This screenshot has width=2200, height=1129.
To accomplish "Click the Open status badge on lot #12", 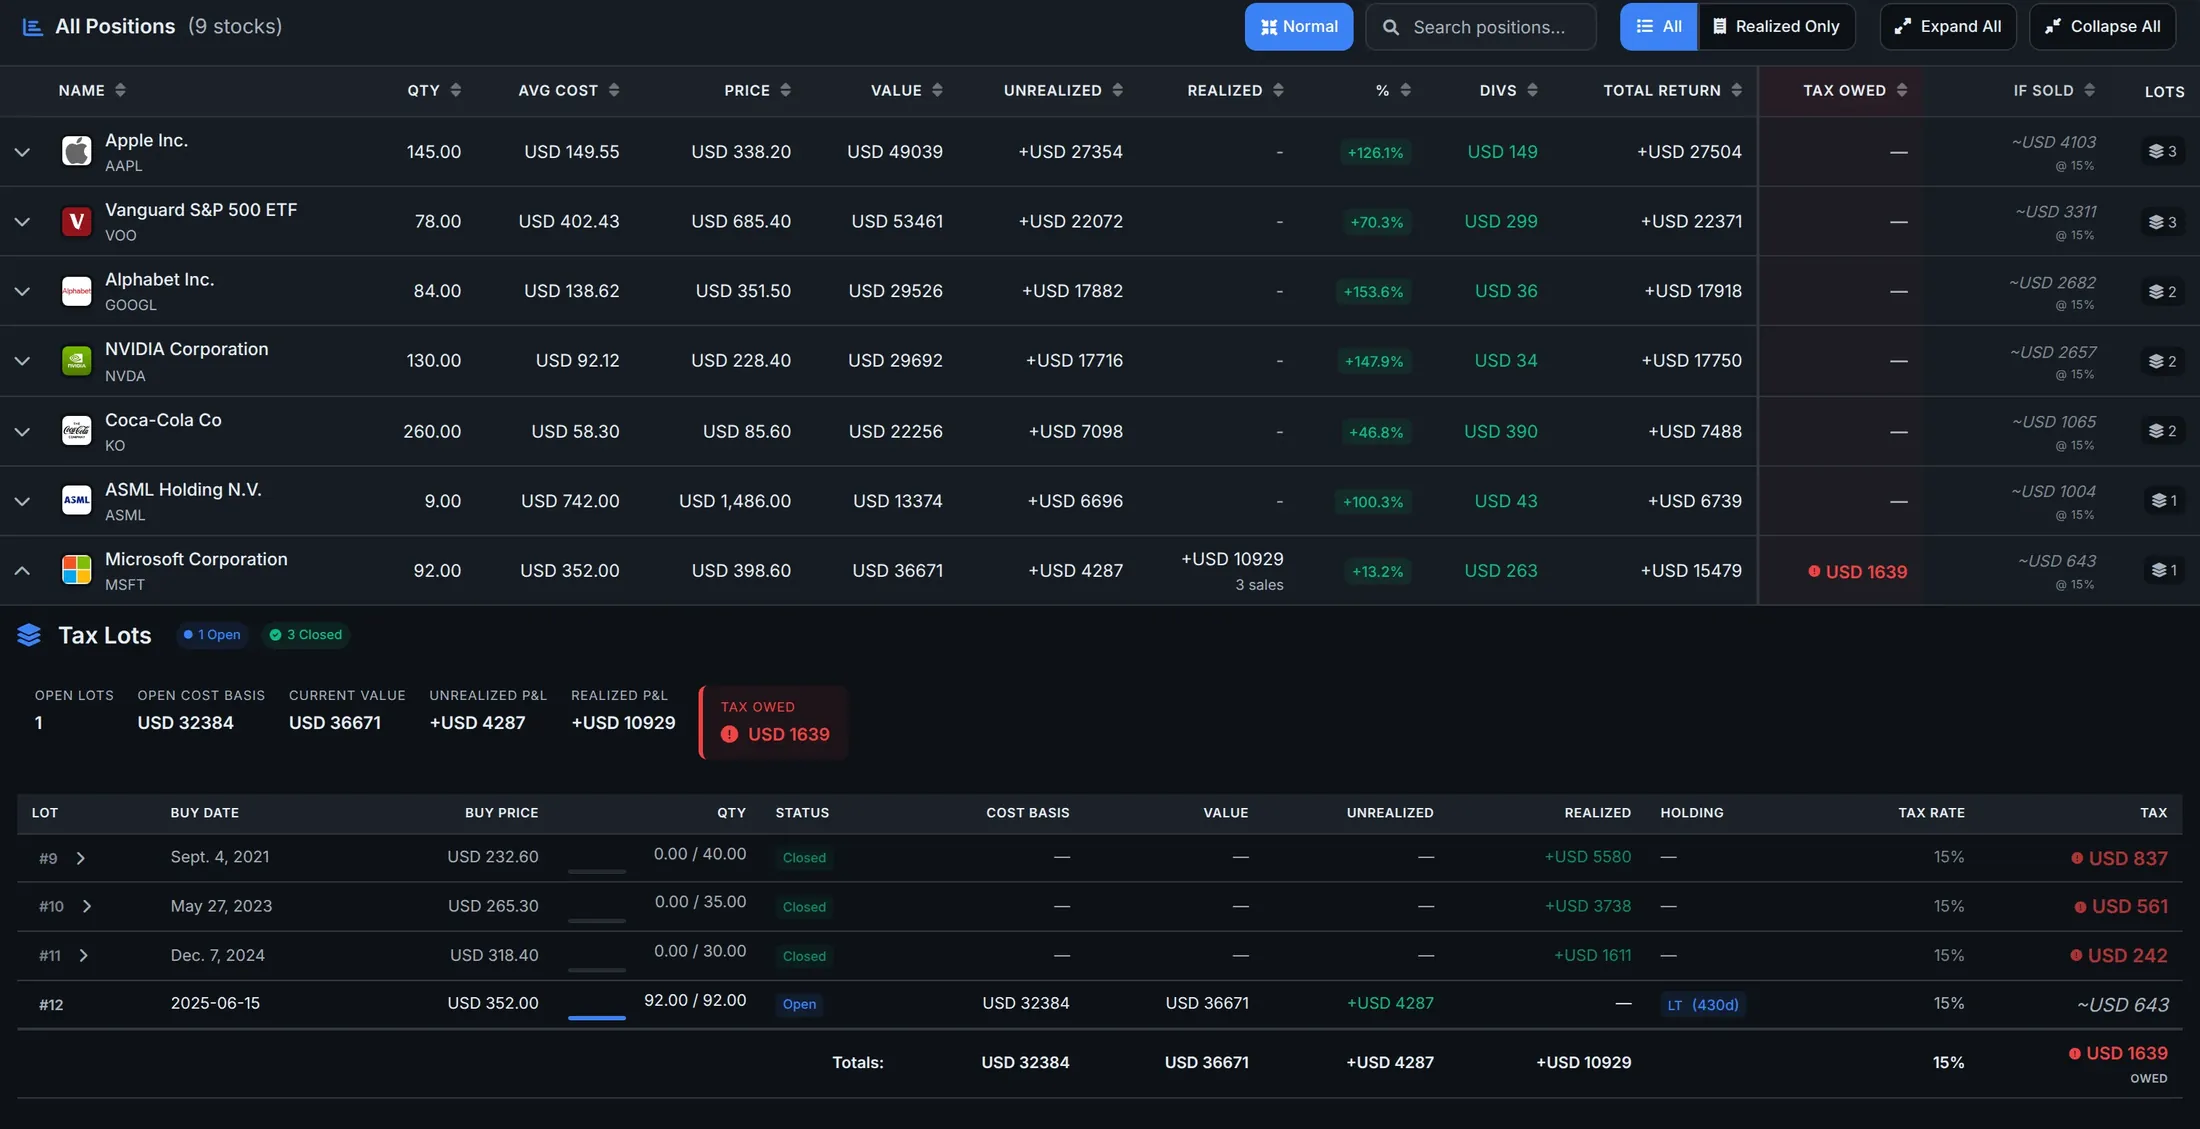I will click(799, 1004).
